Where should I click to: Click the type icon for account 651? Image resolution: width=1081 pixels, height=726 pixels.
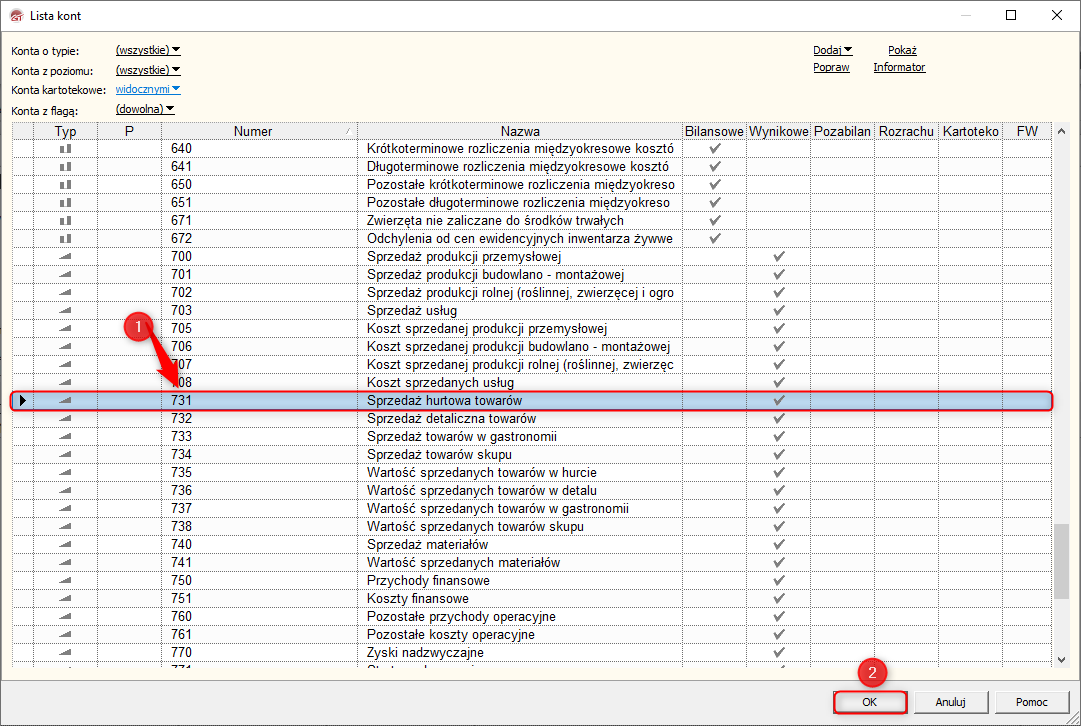click(x=66, y=203)
